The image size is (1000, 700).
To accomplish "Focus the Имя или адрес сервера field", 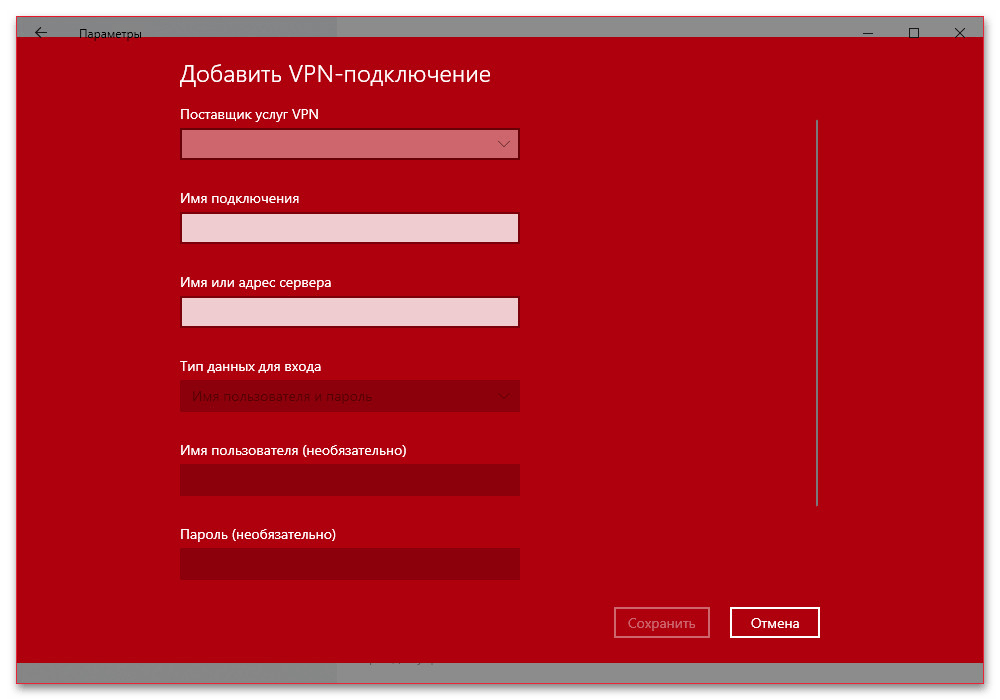I will pos(350,313).
